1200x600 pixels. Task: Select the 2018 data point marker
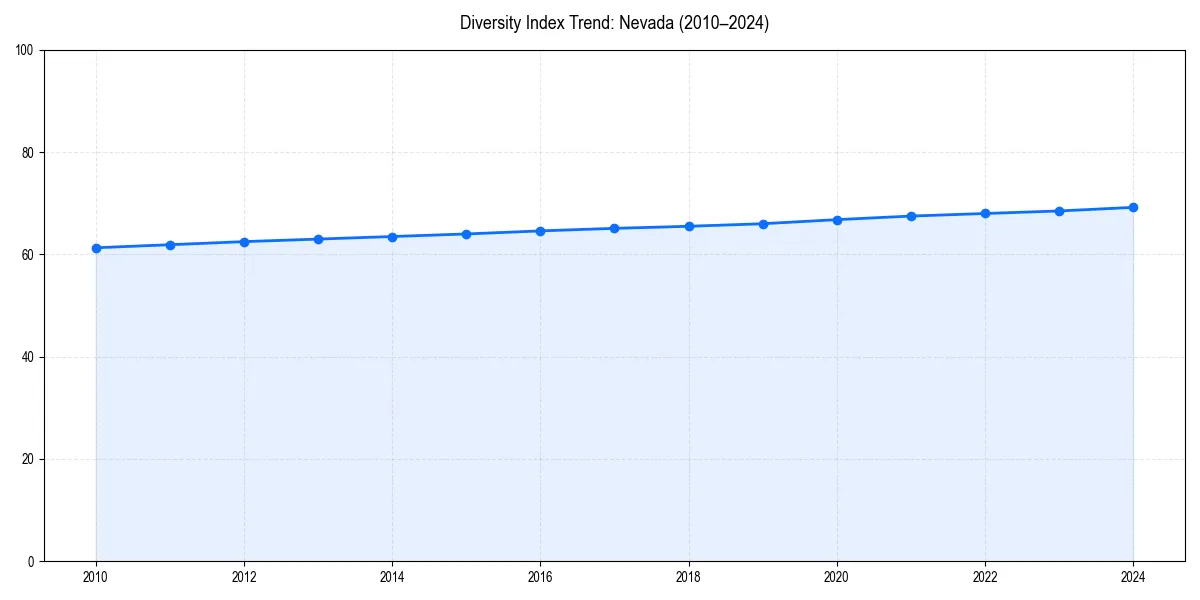click(688, 225)
